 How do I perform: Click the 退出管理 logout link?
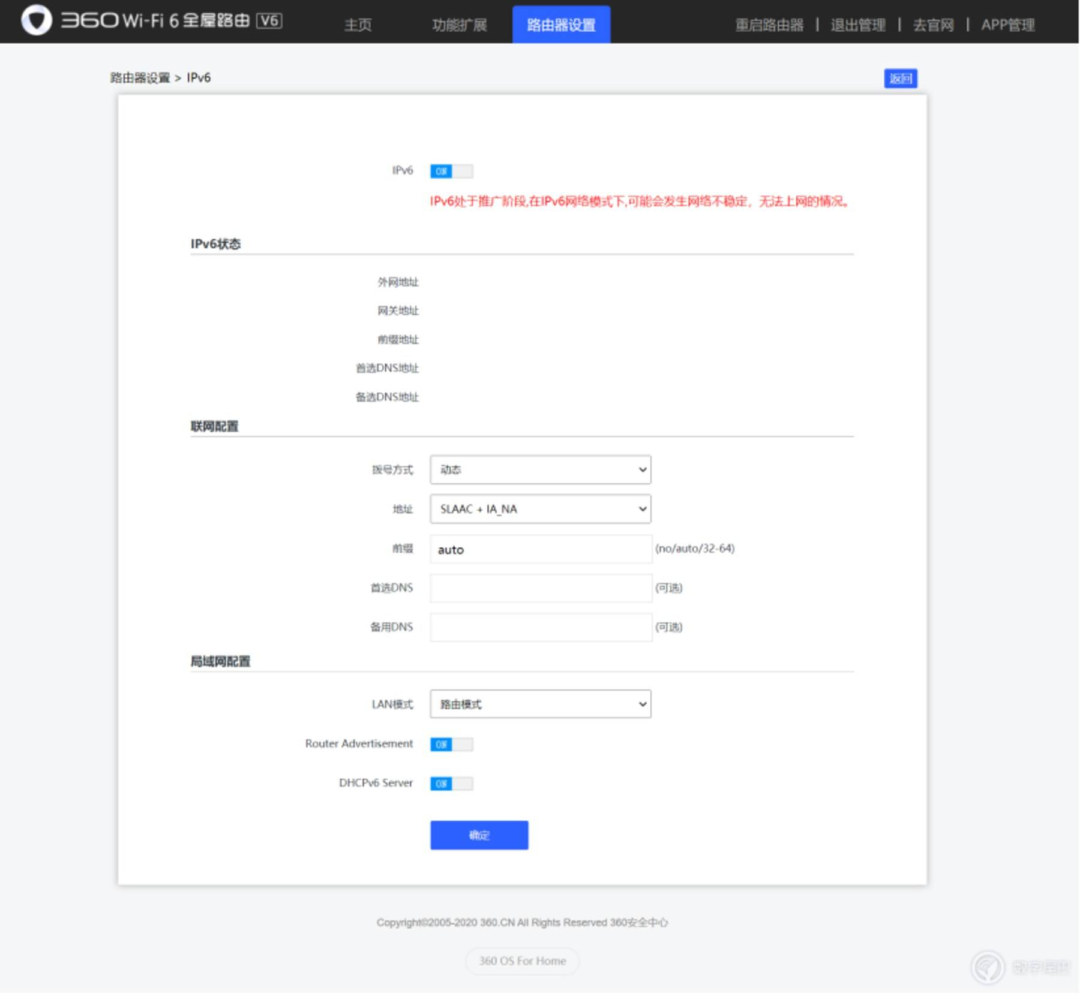[858, 25]
